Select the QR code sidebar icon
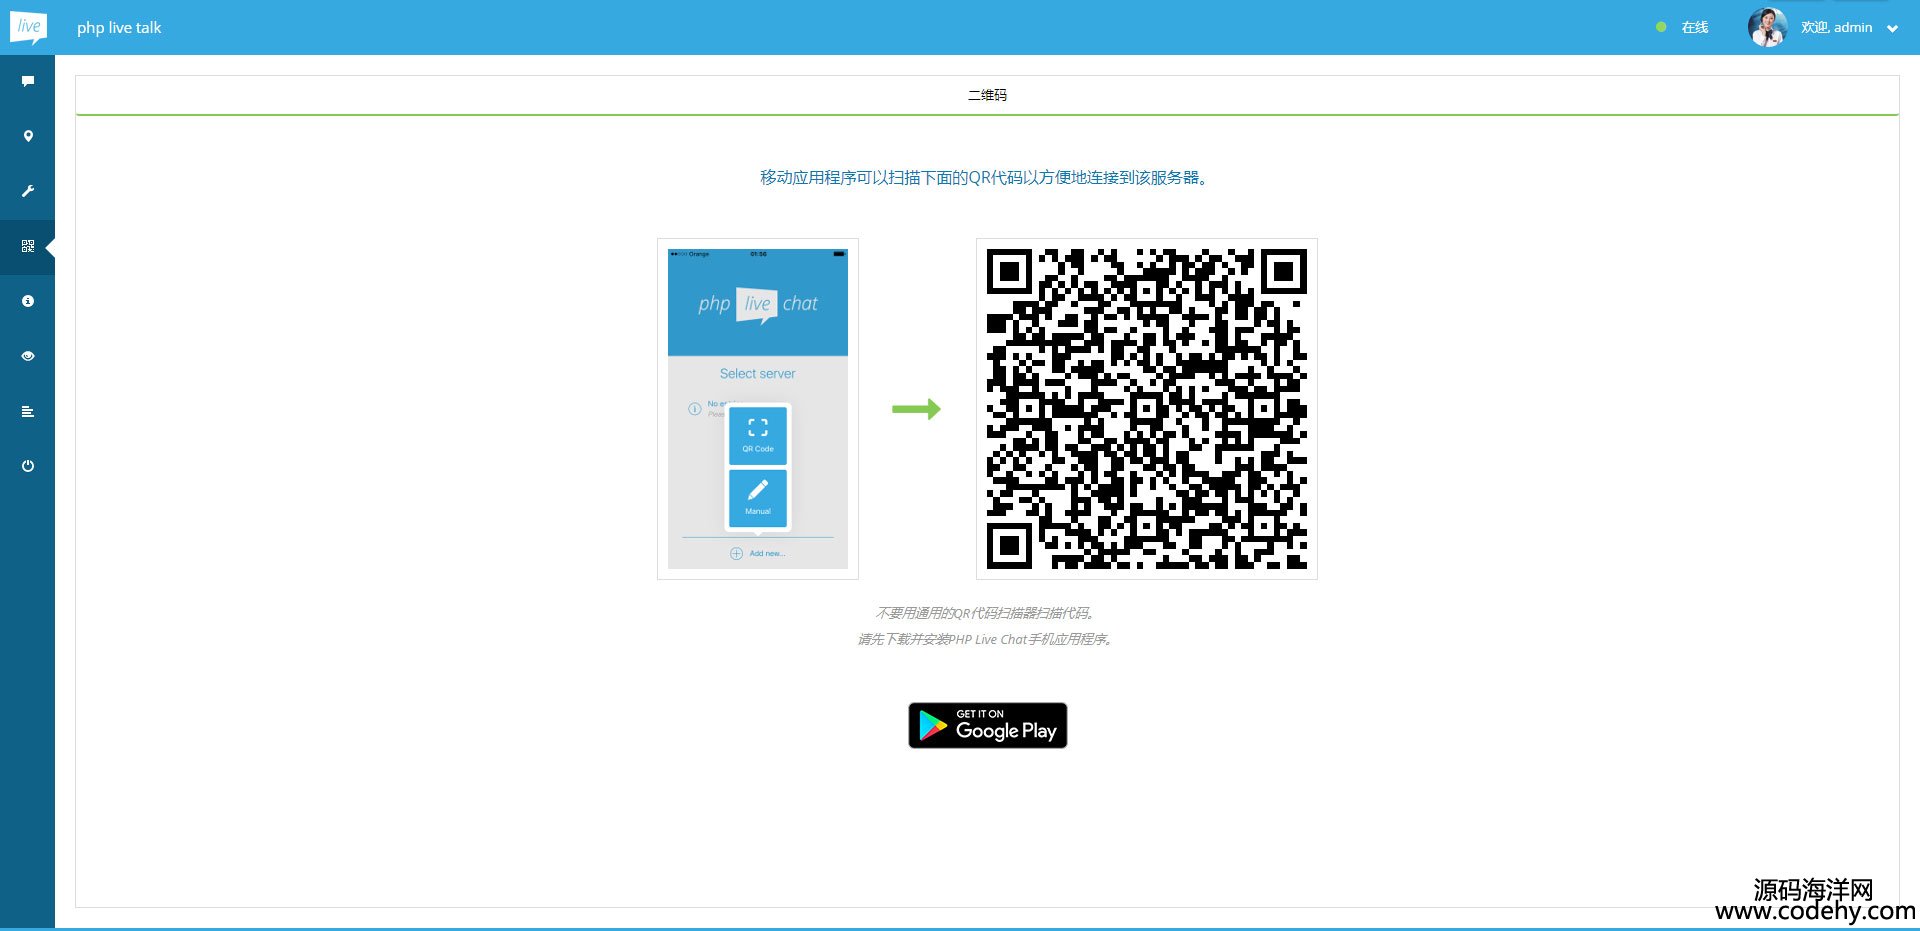Screen dimensions: 1920x931 pos(28,246)
